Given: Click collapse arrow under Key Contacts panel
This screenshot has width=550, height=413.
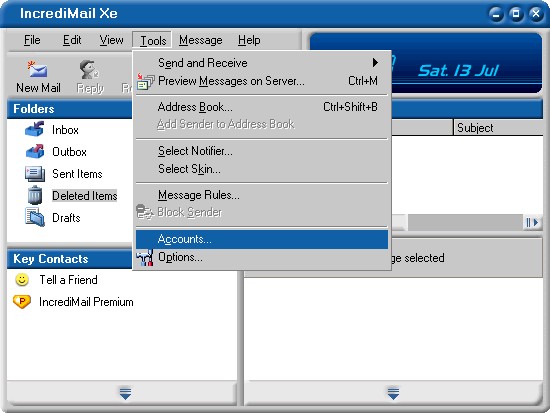Looking at the screenshot, I should (125, 393).
